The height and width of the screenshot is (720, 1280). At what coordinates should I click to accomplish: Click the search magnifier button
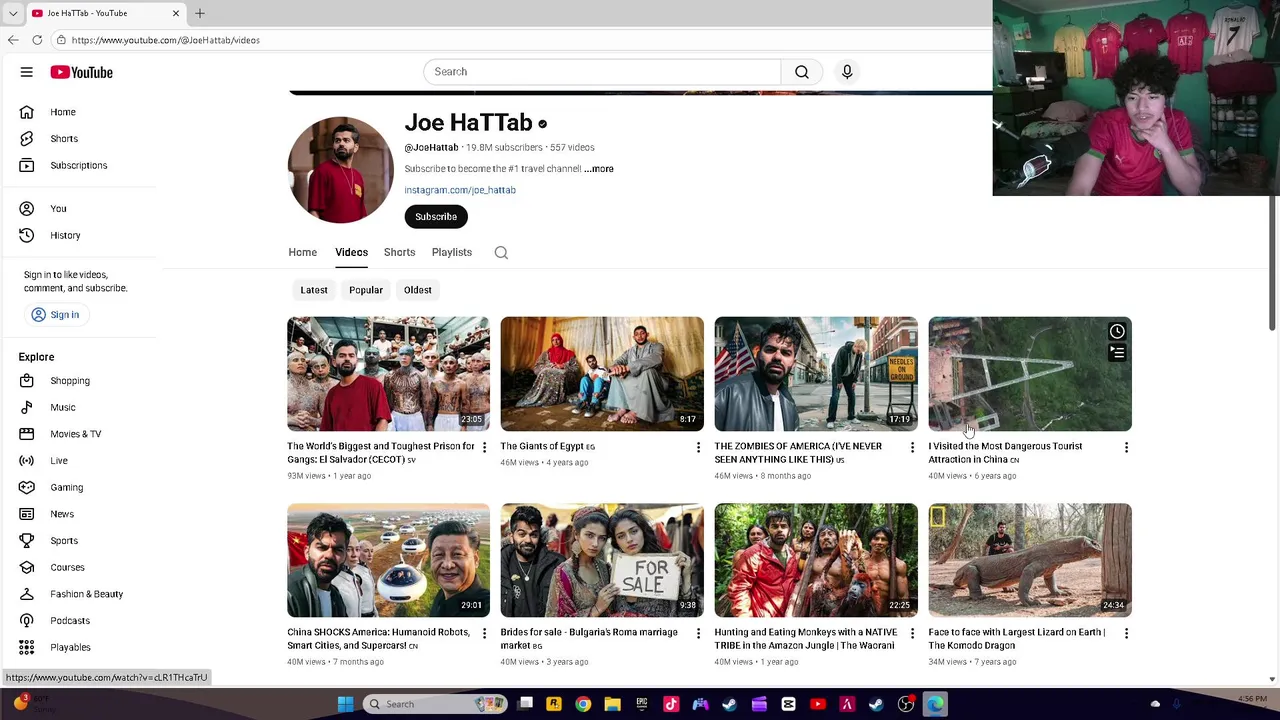(801, 72)
